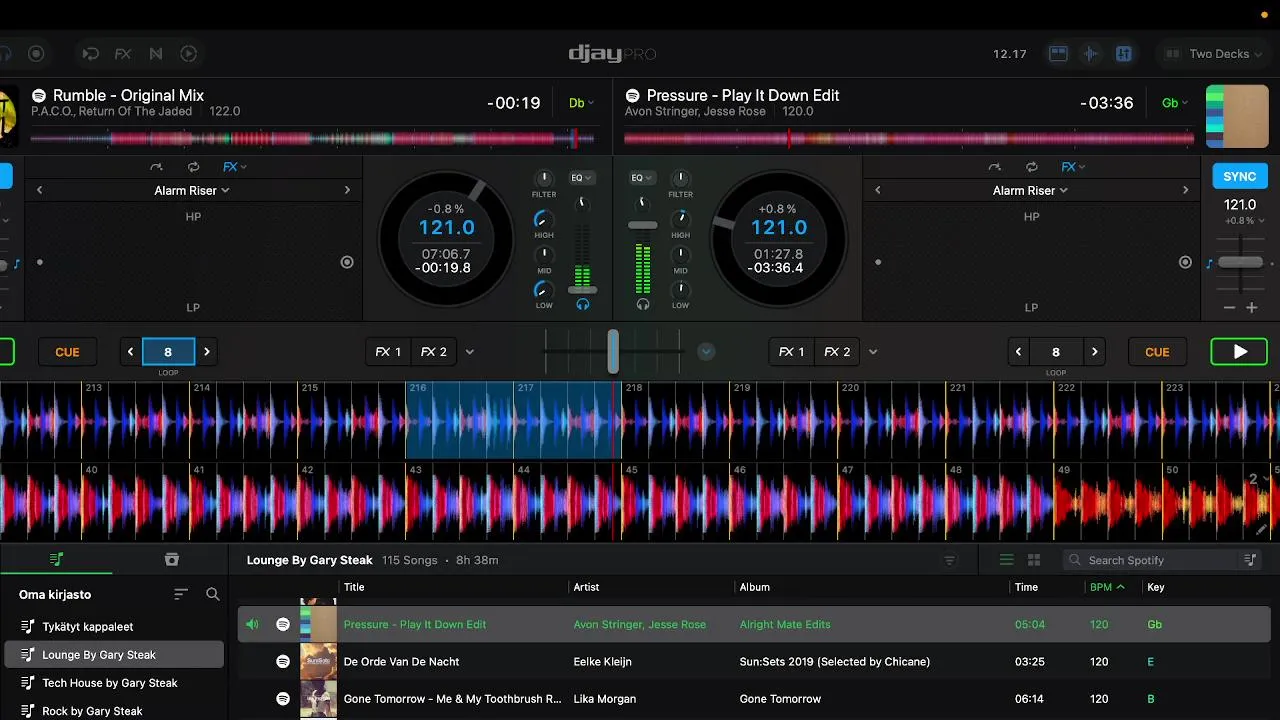Toggle left deck 8-beat loop
The height and width of the screenshot is (720, 1280).
pyautogui.click(x=168, y=352)
